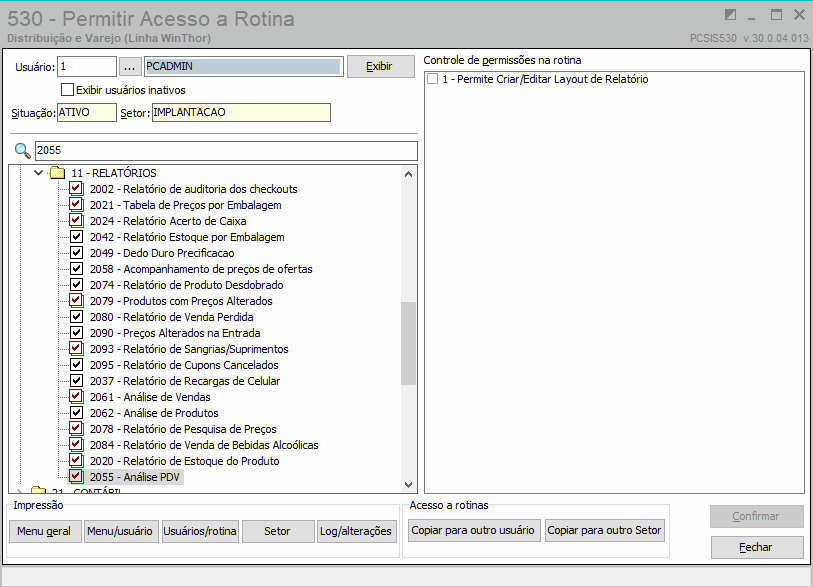Enable Permite Criar/Editar Layout de Relatório
813x587 pixels.
pos(432,79)
